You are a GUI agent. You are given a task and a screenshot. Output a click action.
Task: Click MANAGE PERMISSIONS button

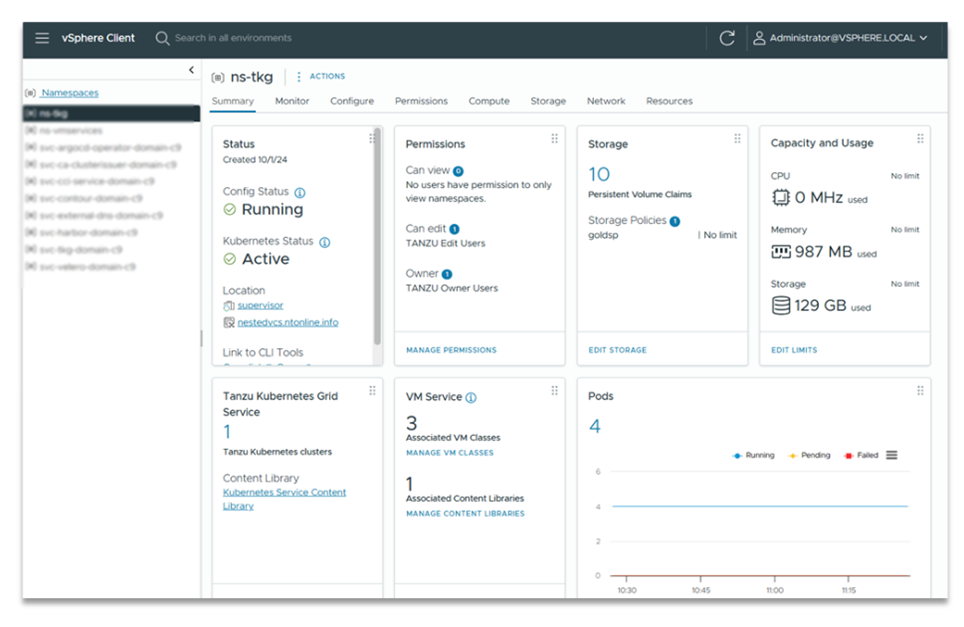[x=451, y=350]
